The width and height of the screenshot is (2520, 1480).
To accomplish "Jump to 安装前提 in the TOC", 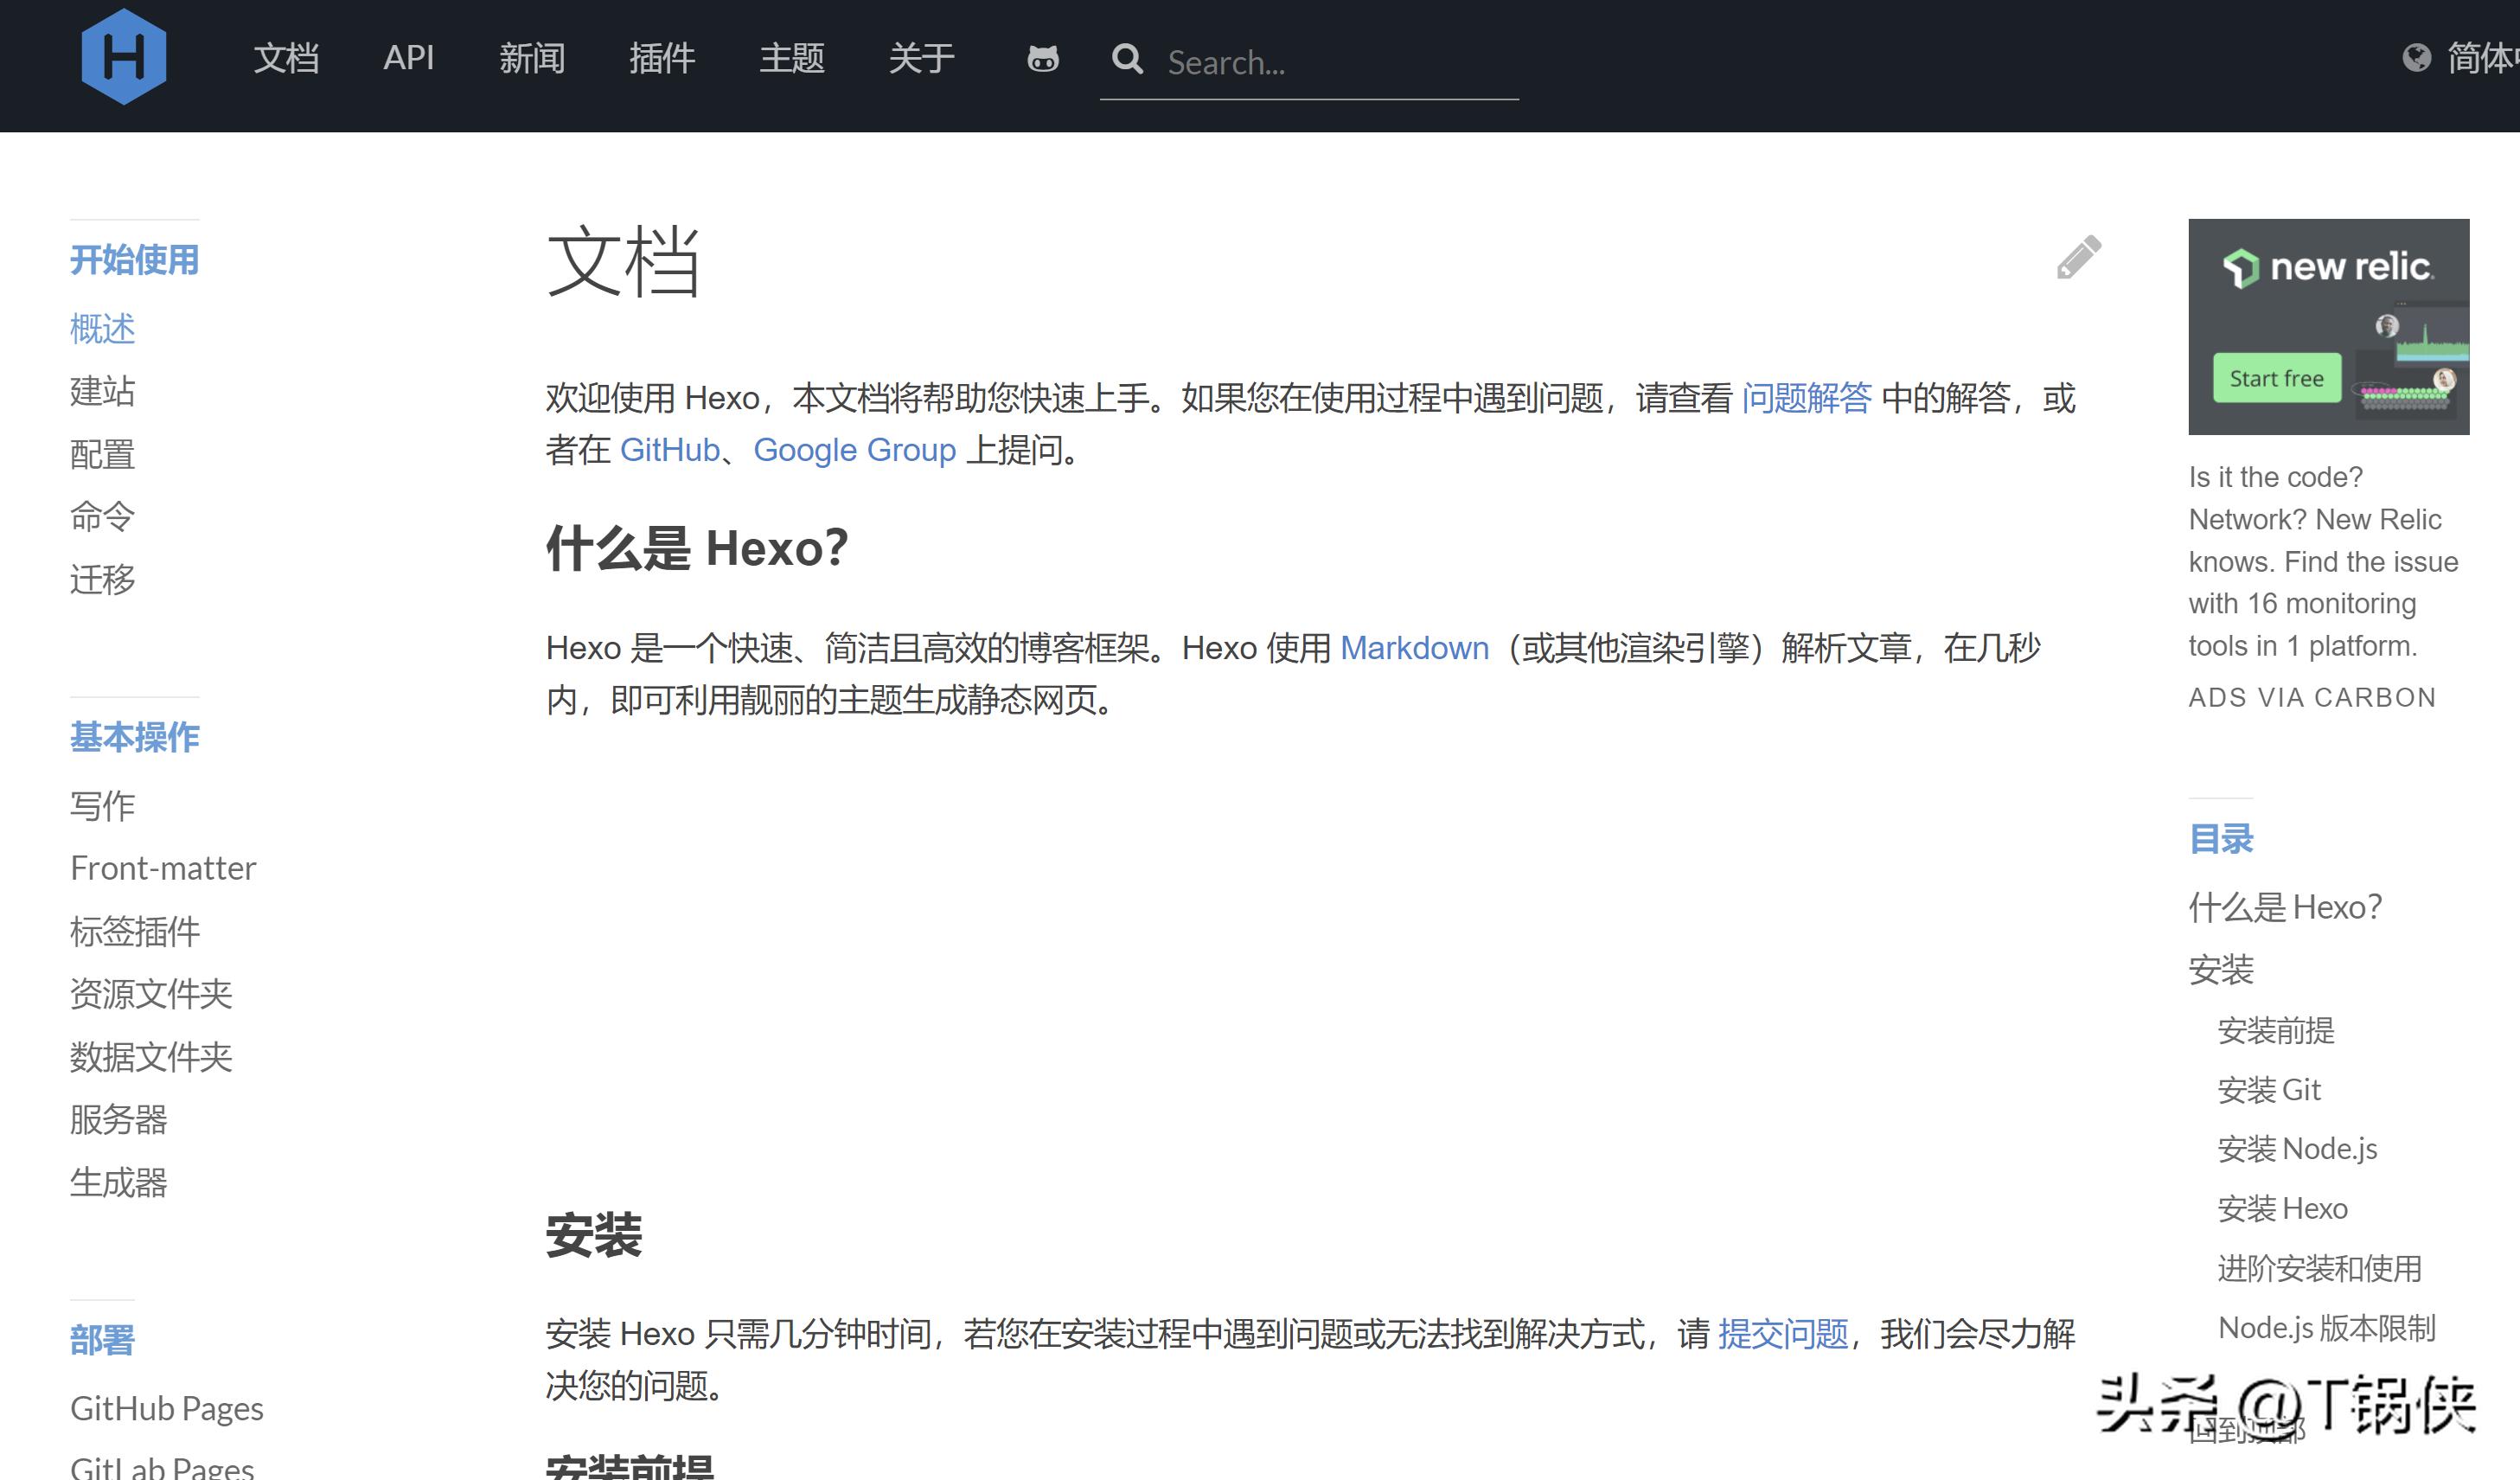I will tap(2276, 1030).
